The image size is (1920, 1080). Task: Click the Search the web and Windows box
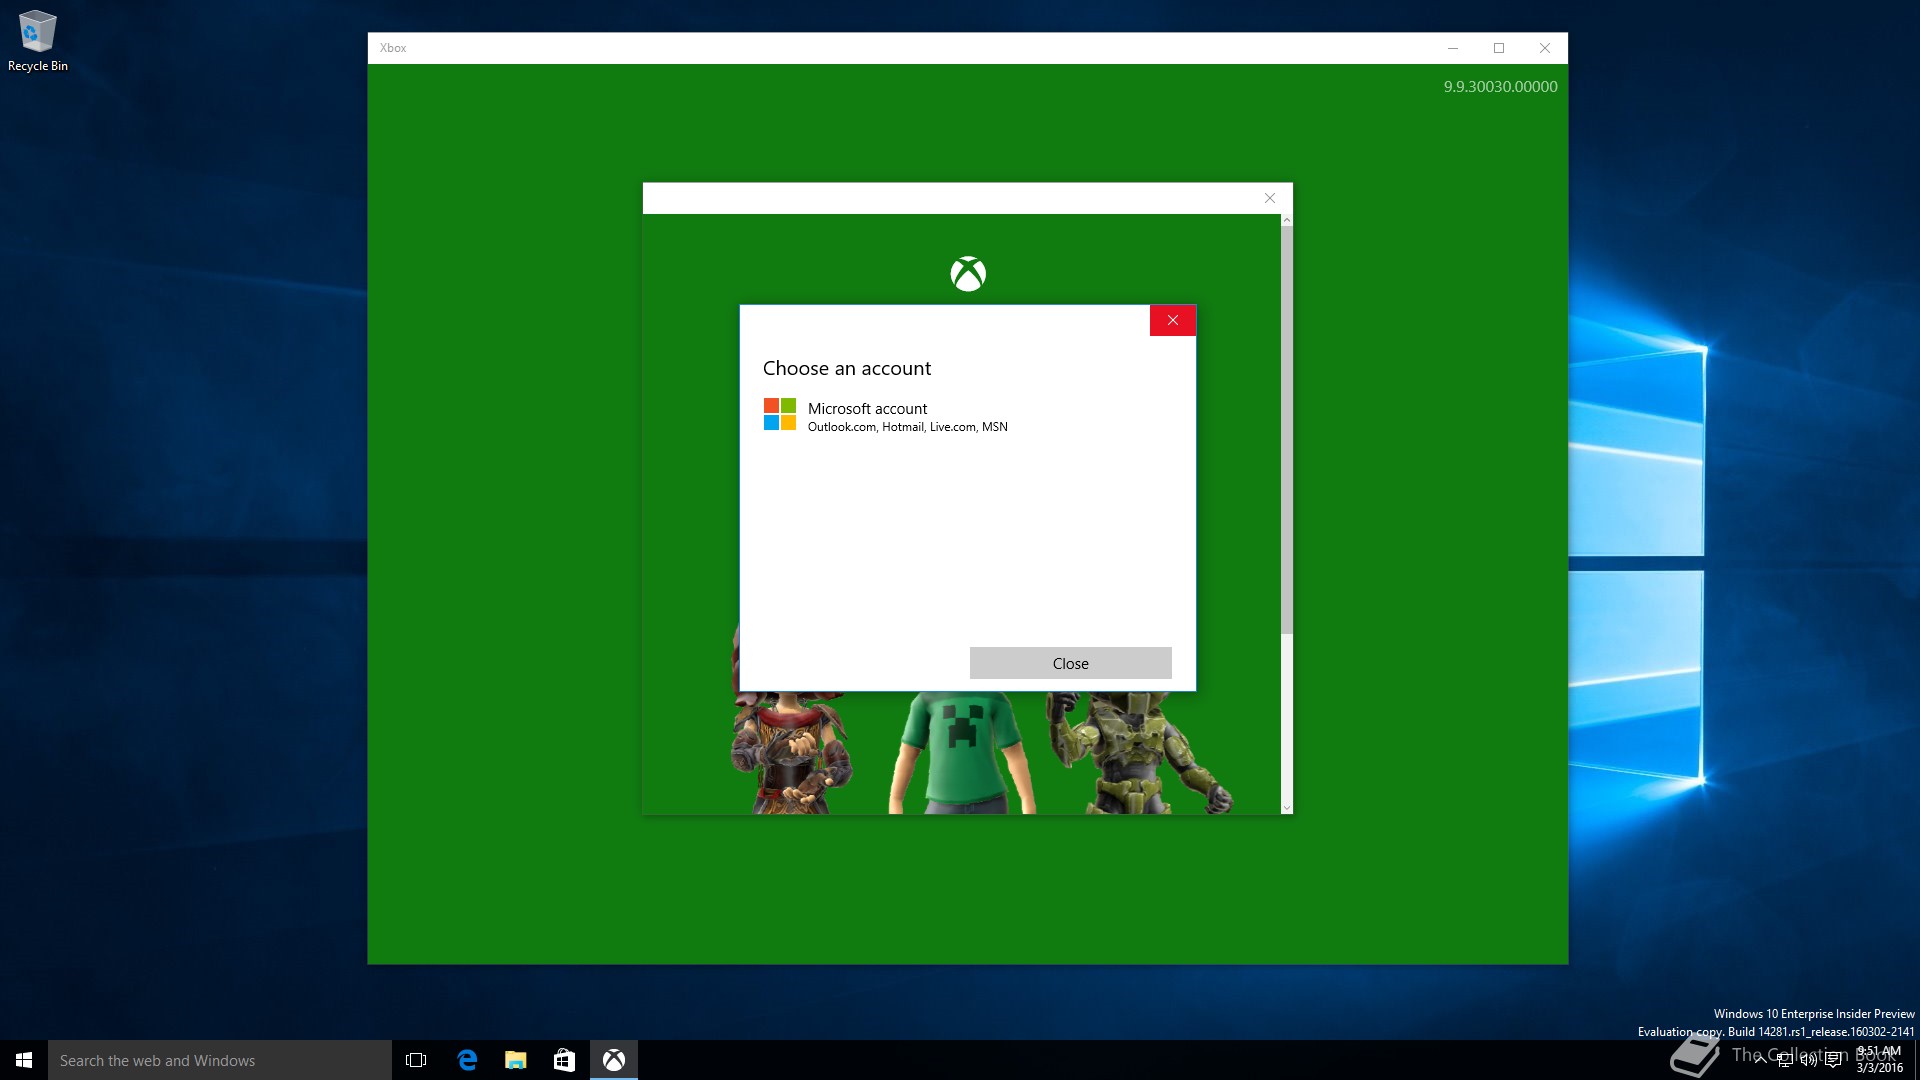(220, 1060)
